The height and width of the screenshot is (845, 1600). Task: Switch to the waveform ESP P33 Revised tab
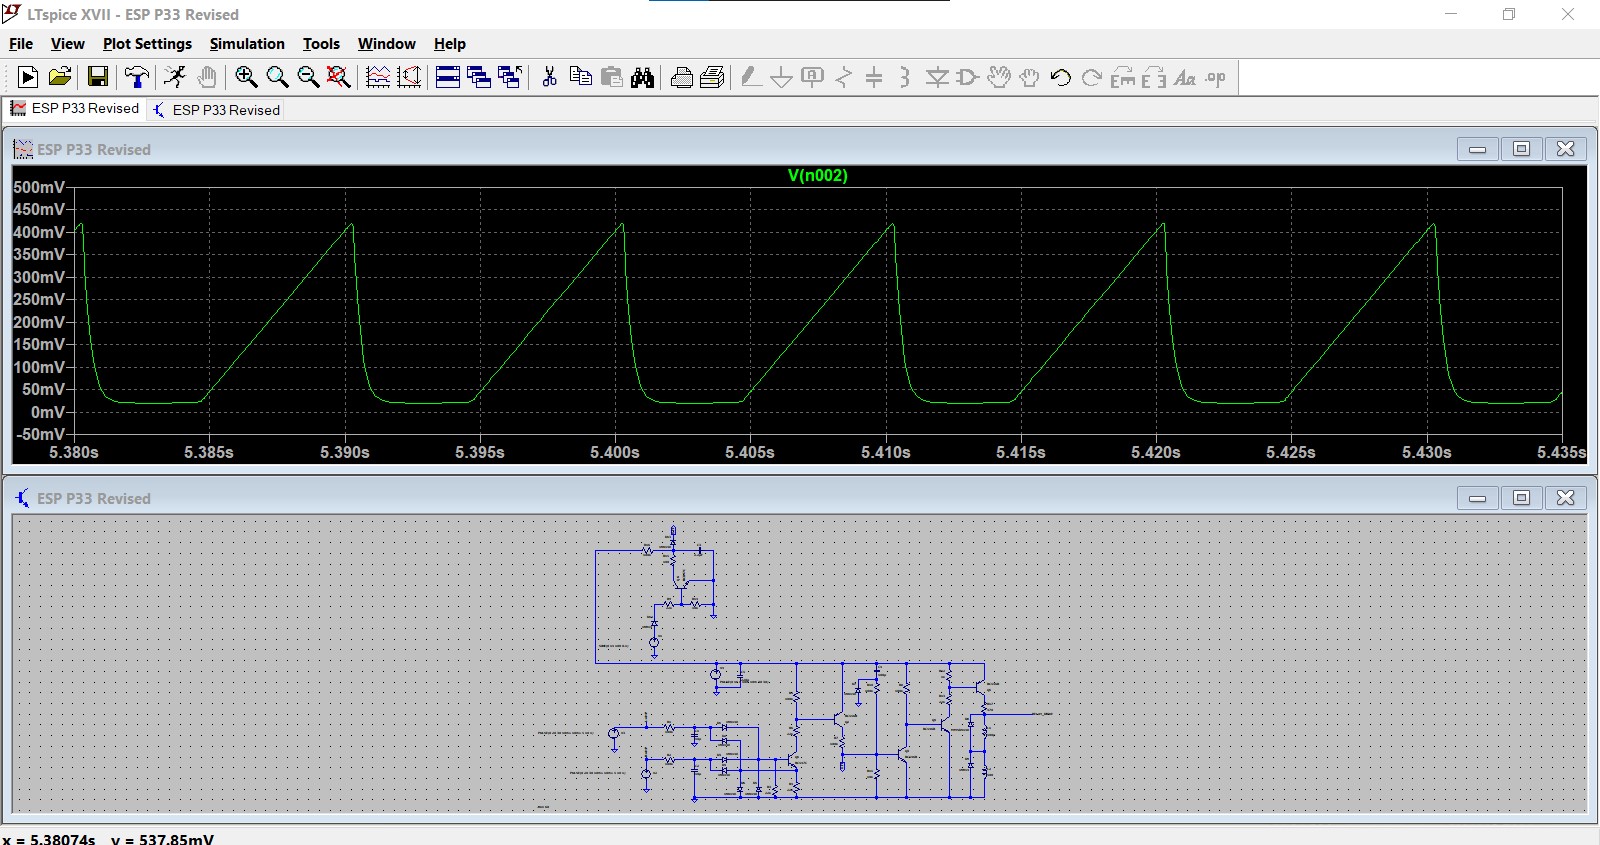tap(75, 109)
